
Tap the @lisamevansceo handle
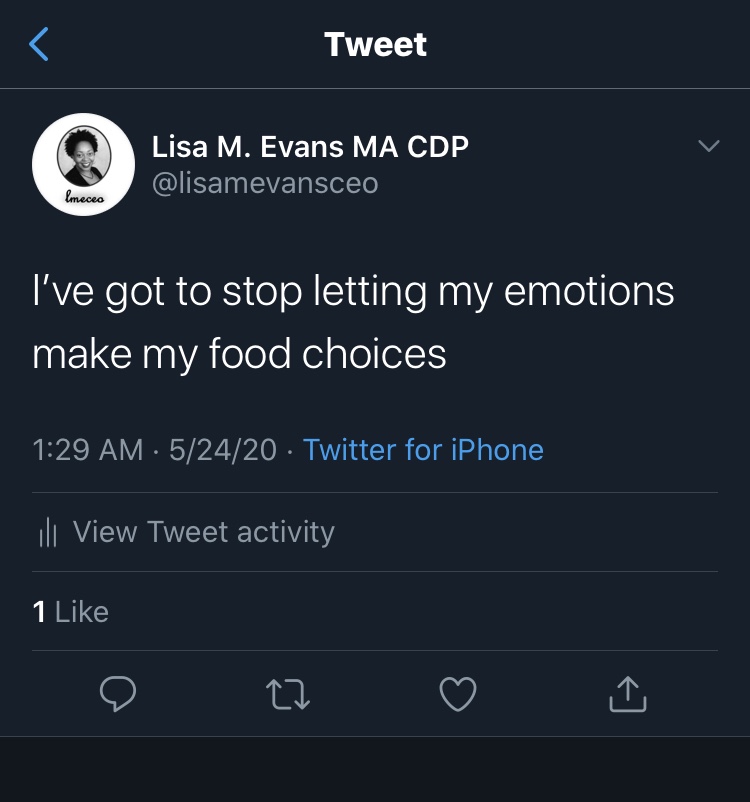265,184
